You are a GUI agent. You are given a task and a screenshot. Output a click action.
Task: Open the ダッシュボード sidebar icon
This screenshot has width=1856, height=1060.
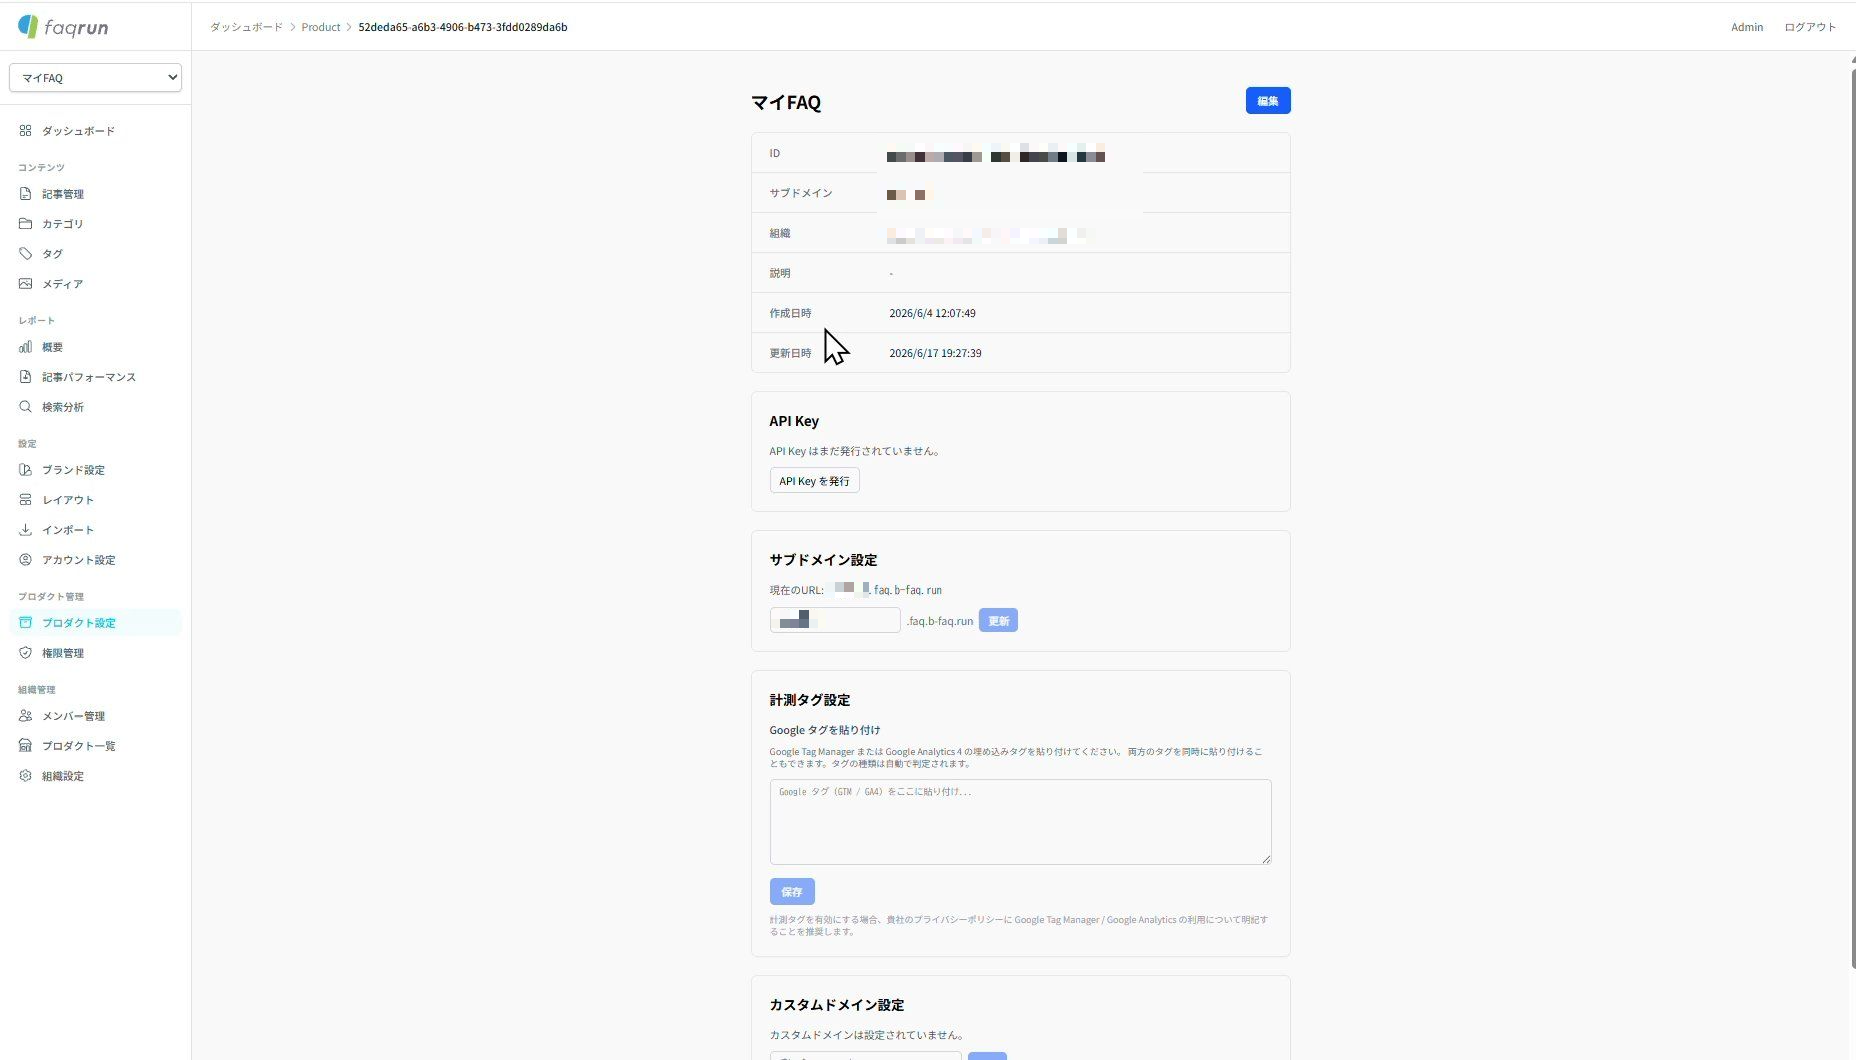click(x=26, y=131)
